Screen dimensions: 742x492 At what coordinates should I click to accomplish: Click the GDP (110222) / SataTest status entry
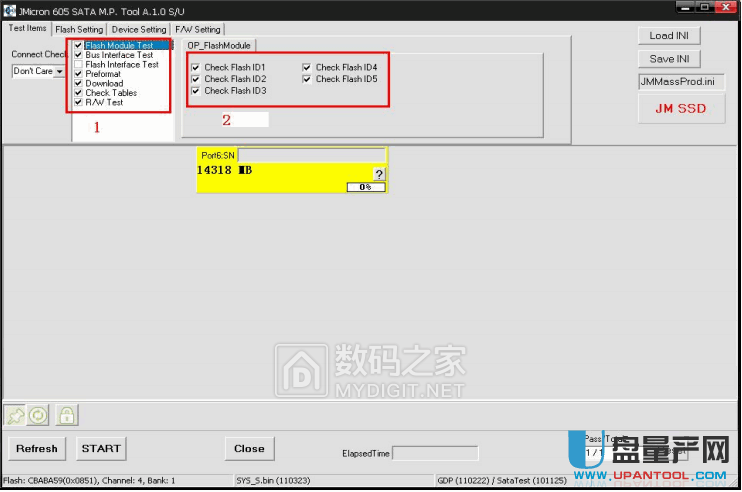[x=502, y=481]
